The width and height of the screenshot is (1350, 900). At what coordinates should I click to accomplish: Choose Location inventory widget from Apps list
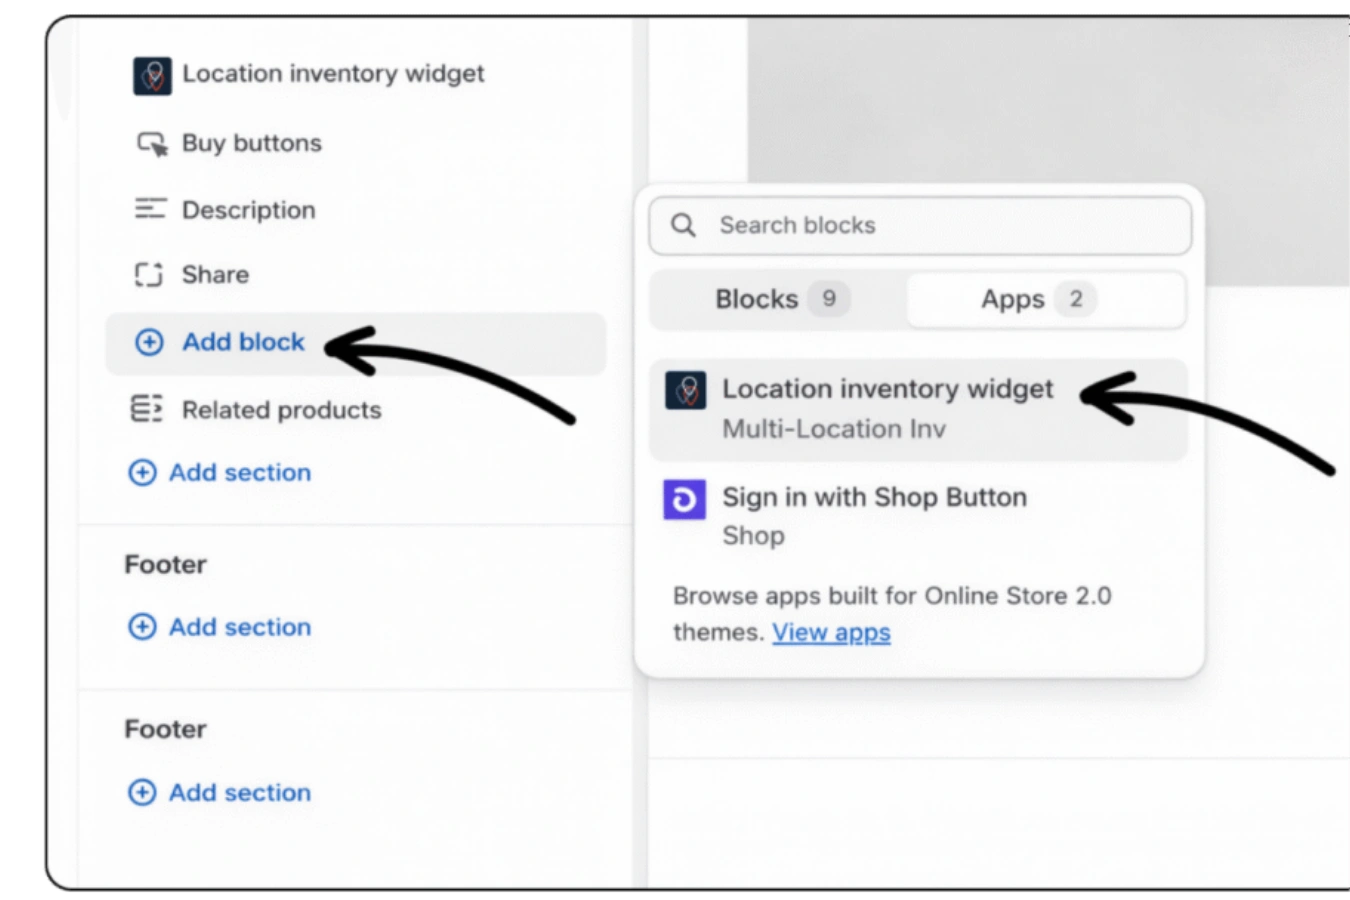[x=887, y=389]
